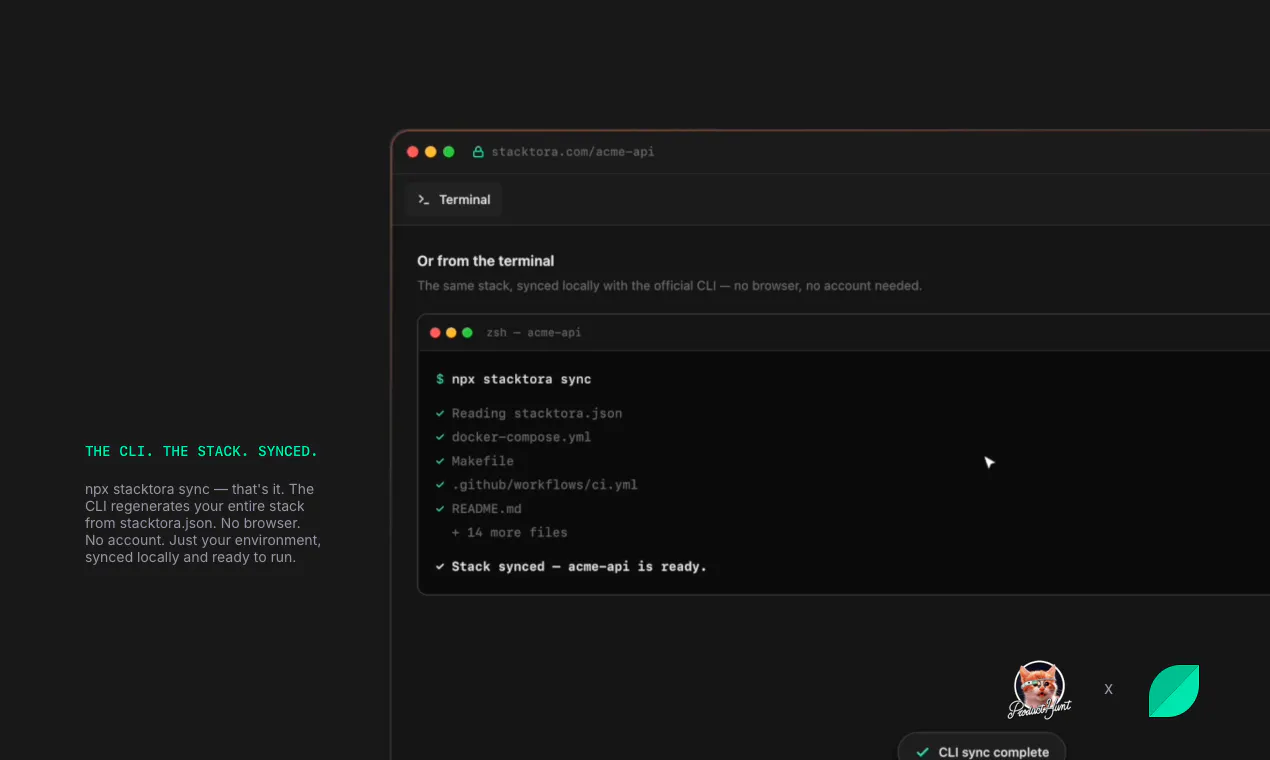Select the 'zsh — acme-api' terminal title
1270x760 pixels.
(533, 333)
